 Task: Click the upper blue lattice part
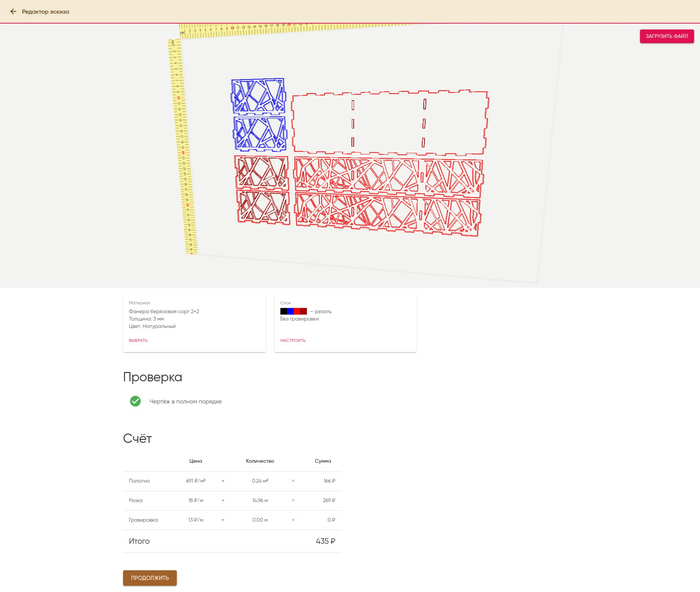pyautogui.click(x=258, y=96)
